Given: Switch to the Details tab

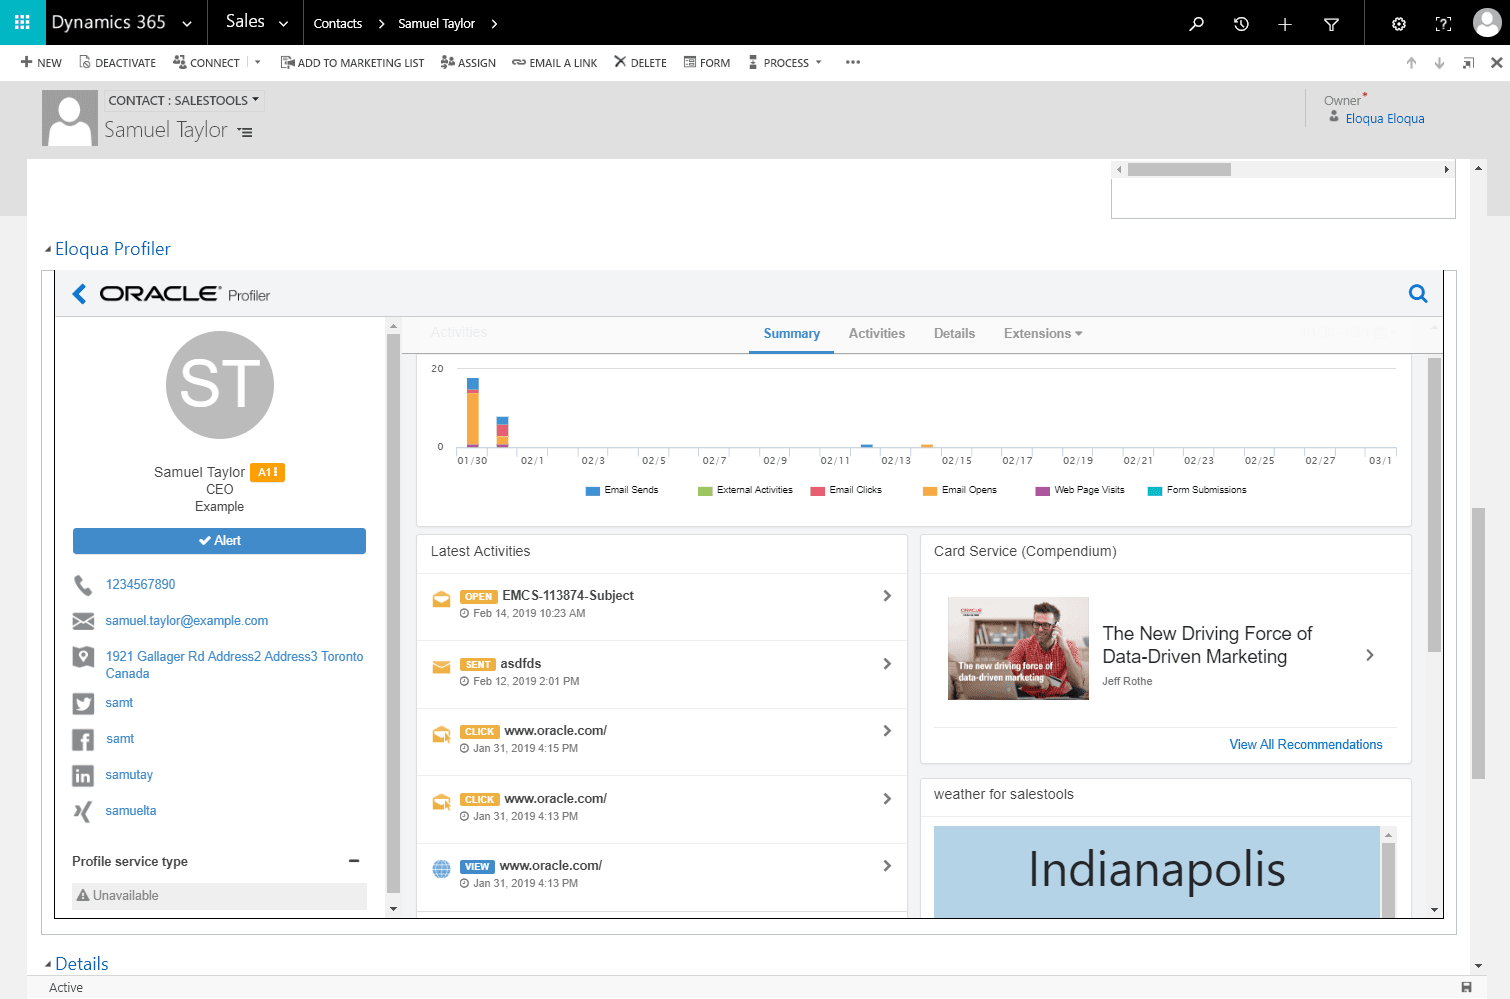Looking at the screenshot, I should (x=954, y=334).
